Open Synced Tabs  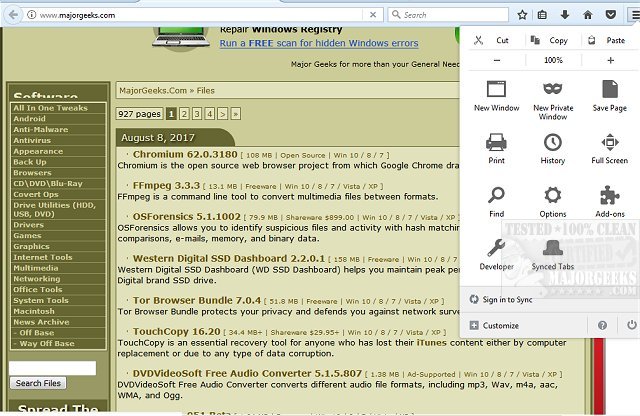[553, 254]
